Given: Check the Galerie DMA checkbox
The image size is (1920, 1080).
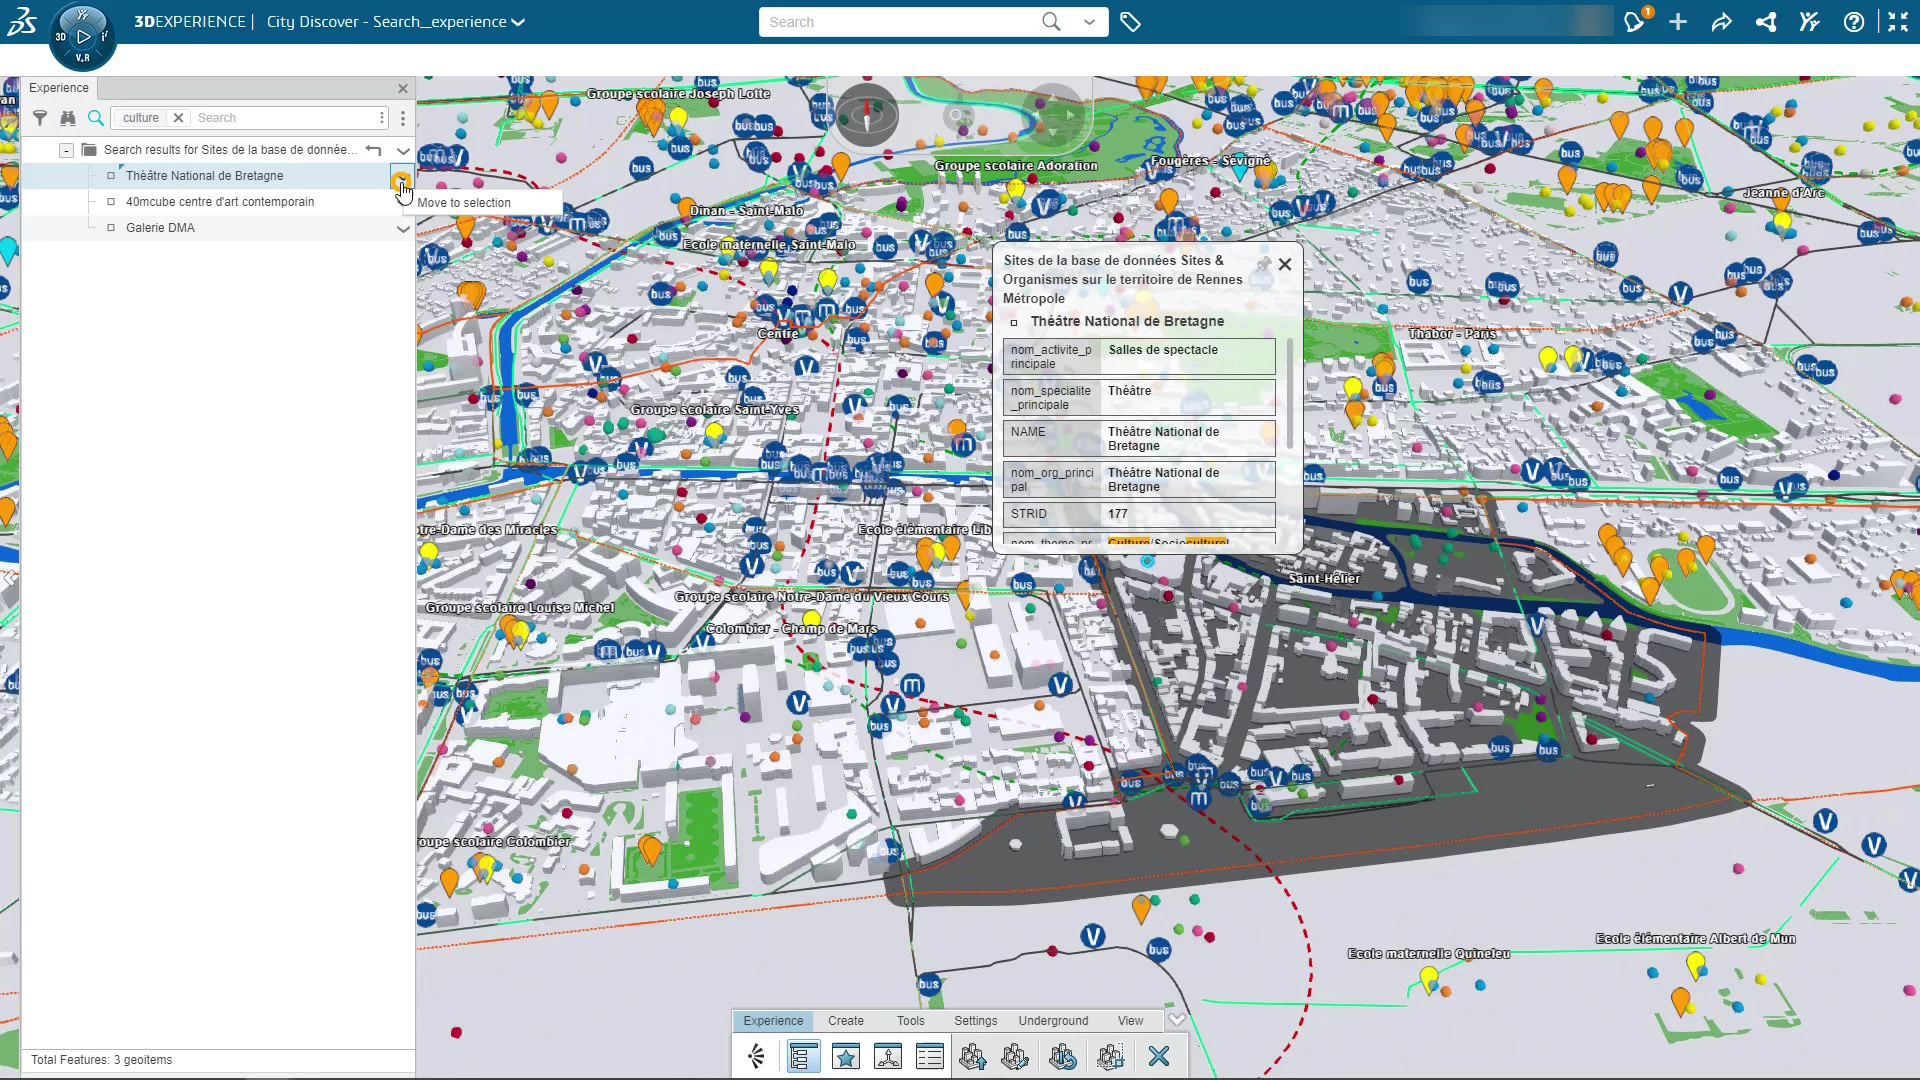Looking at the screenshot, I should tap(111, 228).
